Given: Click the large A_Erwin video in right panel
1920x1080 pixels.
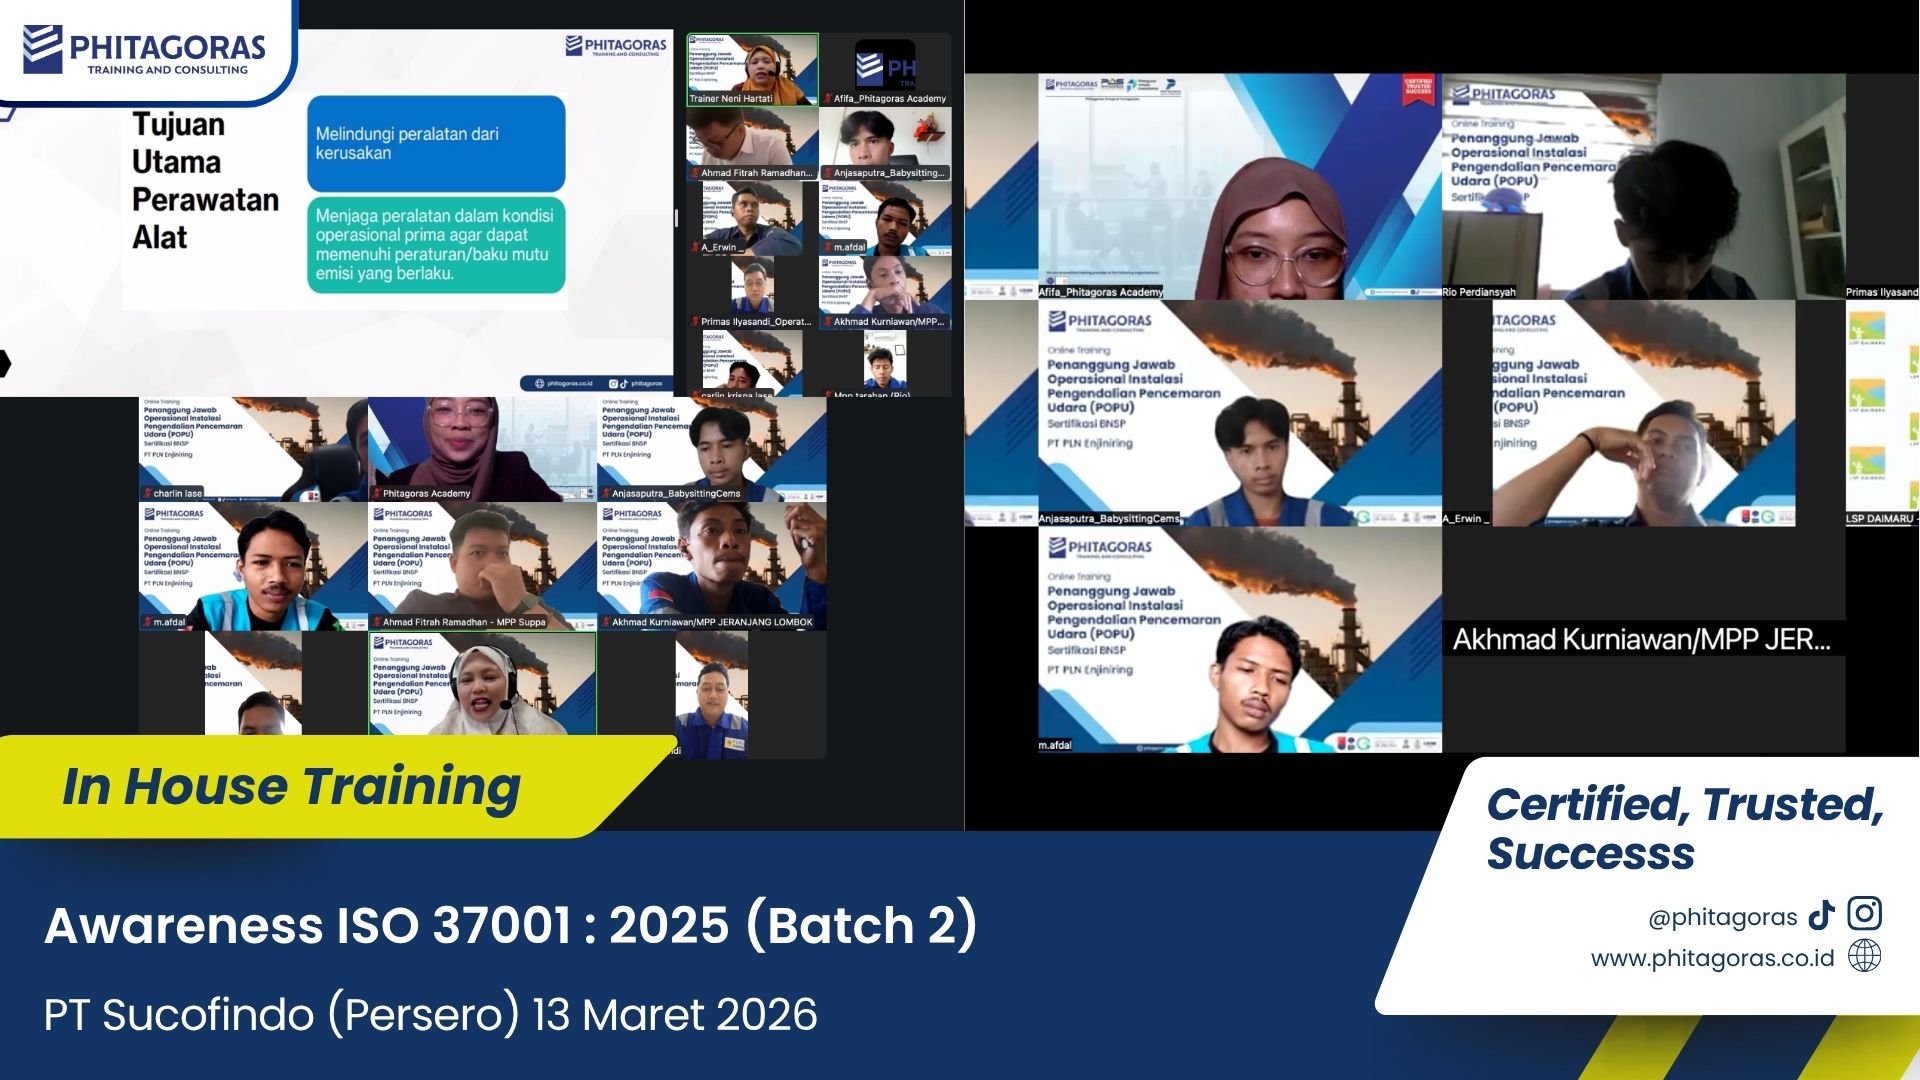Looking at the screenshot, I should (x=1643, y=413).
